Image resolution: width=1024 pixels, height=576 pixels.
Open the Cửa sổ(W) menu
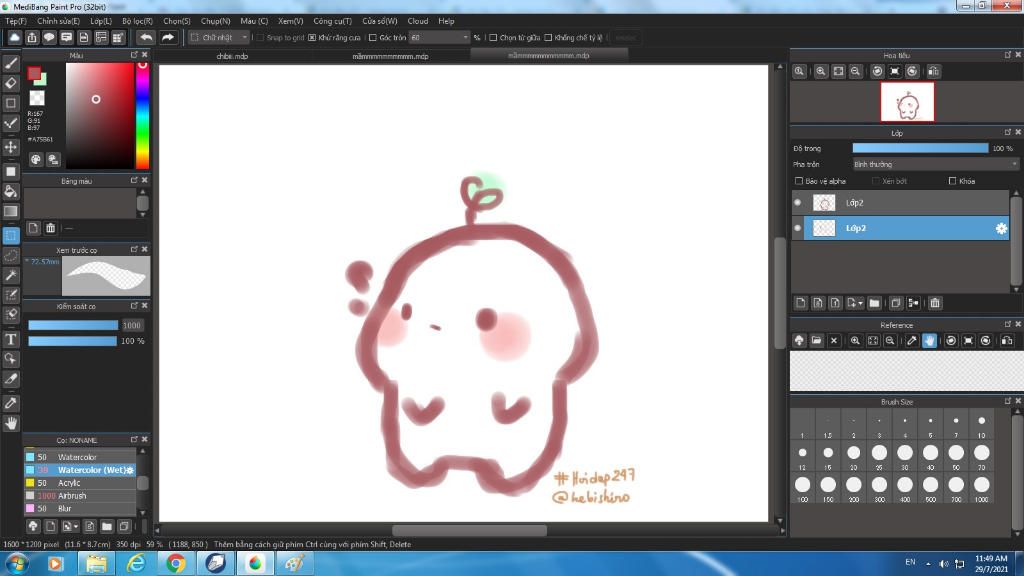(x=380, y=21)
